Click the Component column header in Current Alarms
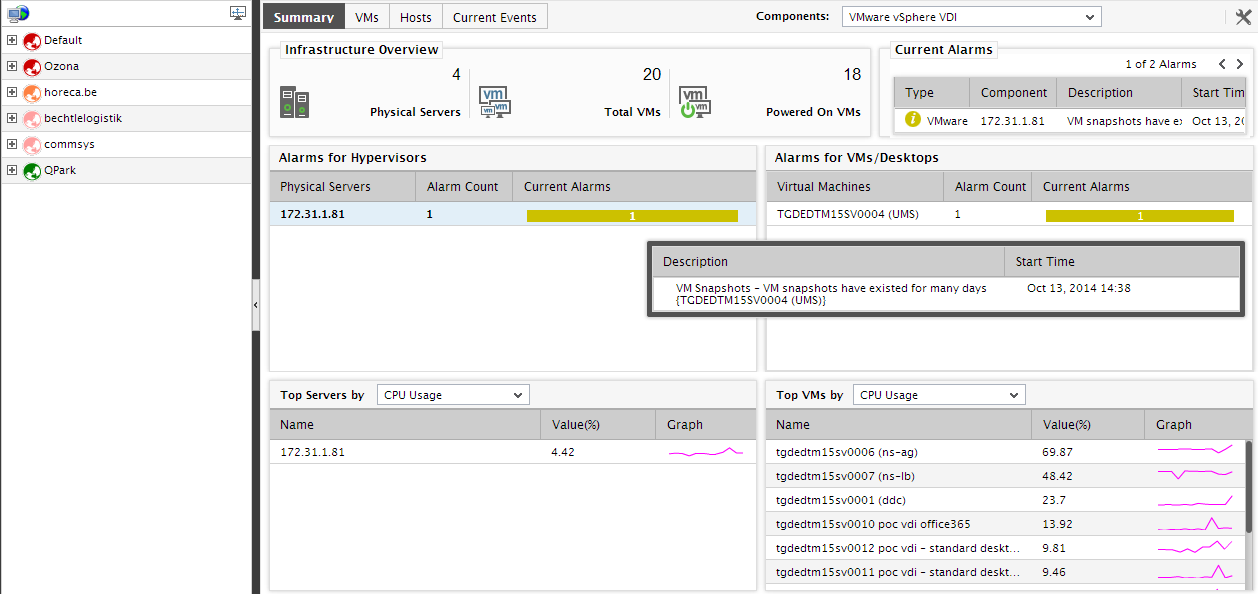This screenshot has height=594, width=1258. click(1014, 93)
